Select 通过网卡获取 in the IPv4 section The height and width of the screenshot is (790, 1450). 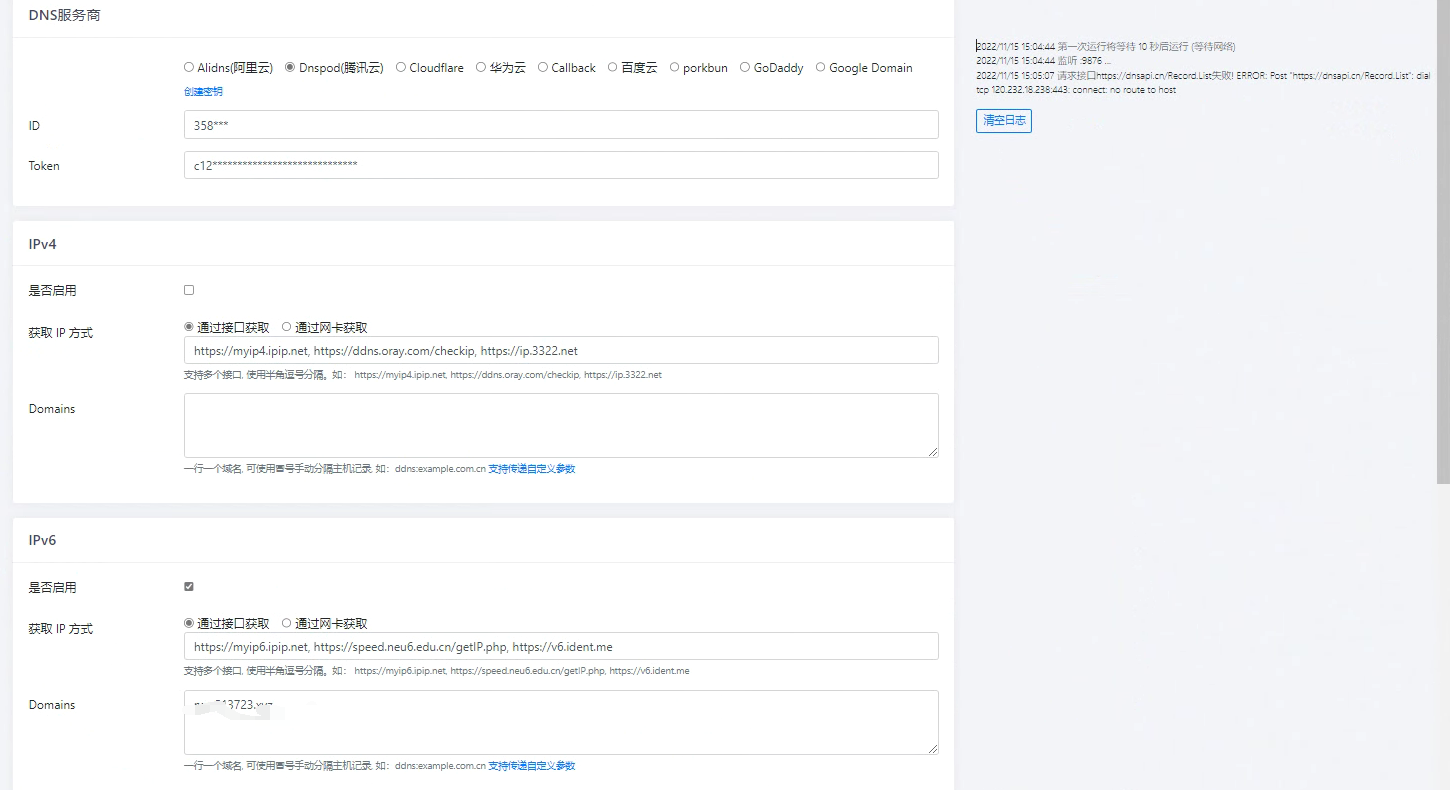(x=287, y=326)
